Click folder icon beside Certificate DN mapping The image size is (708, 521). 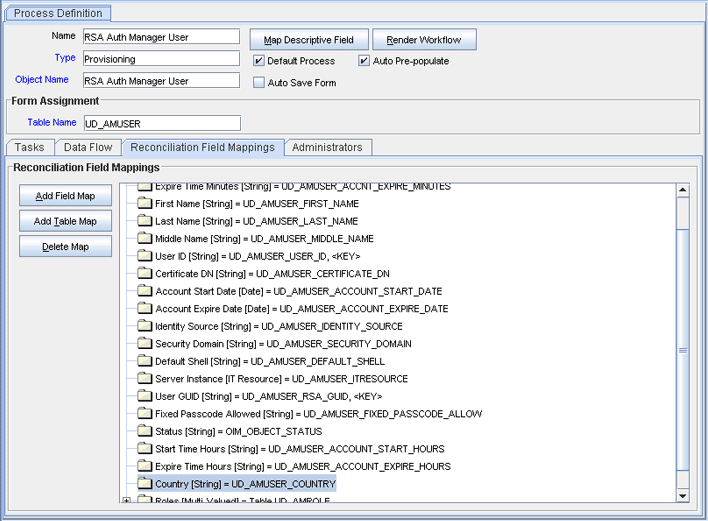click(x=144, y=274)
